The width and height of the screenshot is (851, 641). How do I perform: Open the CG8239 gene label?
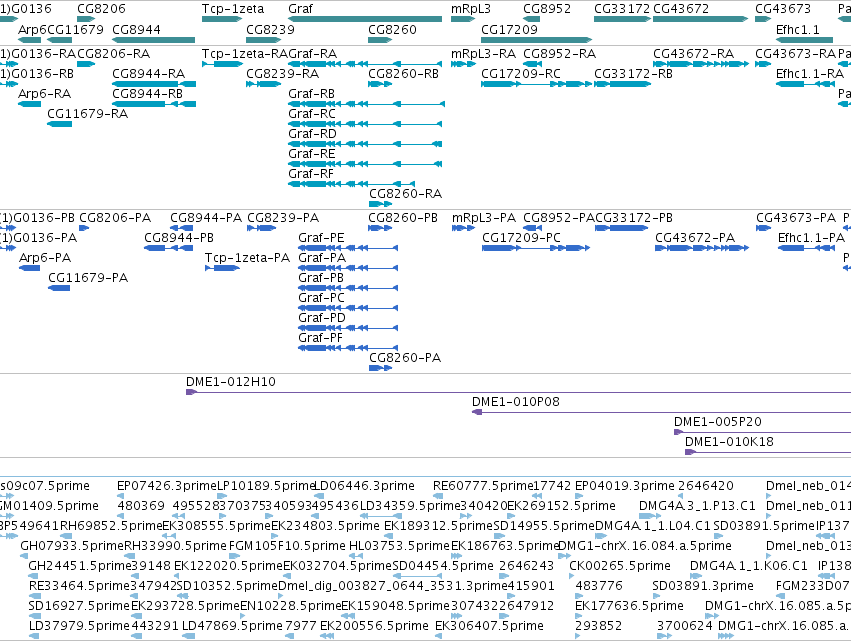coord(270,29)
